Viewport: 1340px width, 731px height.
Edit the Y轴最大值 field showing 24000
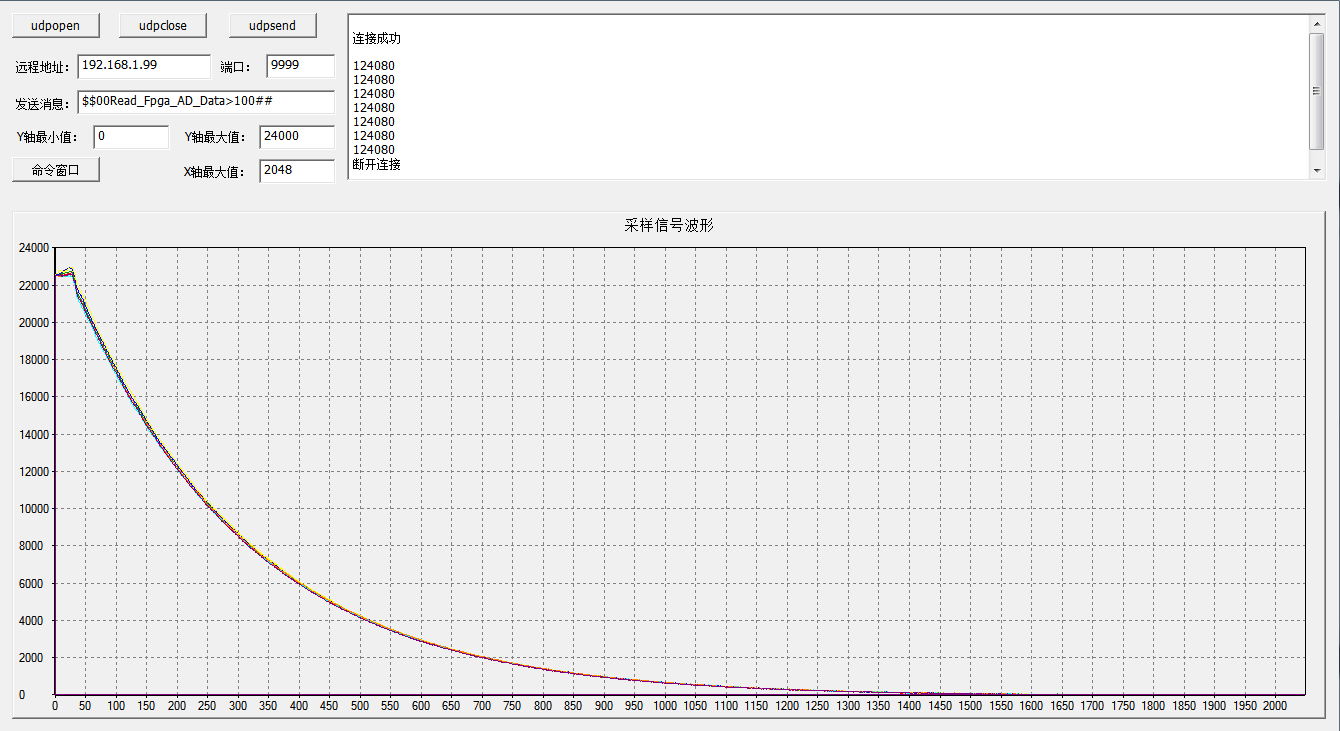(296, 137)
